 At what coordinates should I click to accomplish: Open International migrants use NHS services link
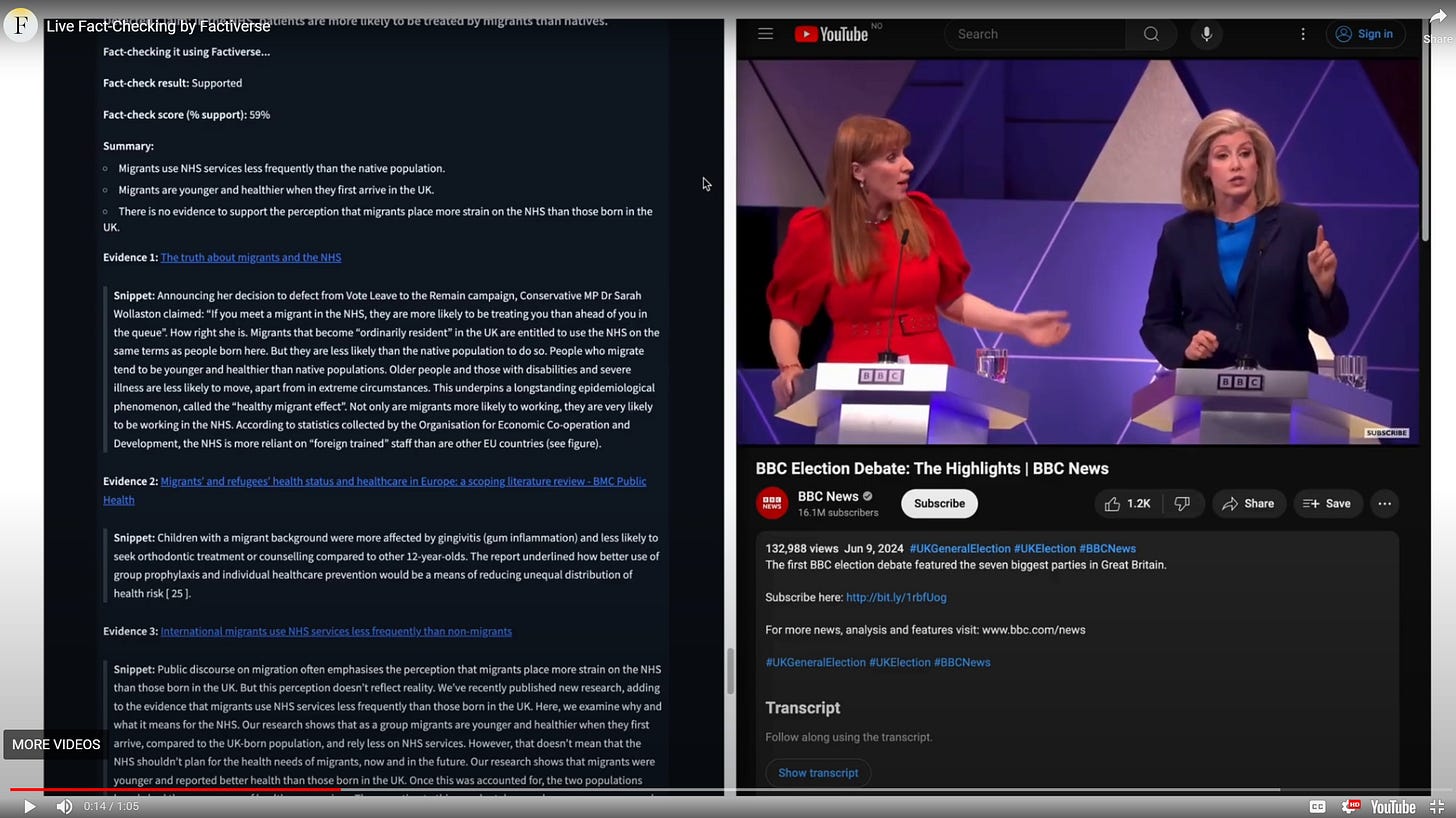[x=336, y=631]
